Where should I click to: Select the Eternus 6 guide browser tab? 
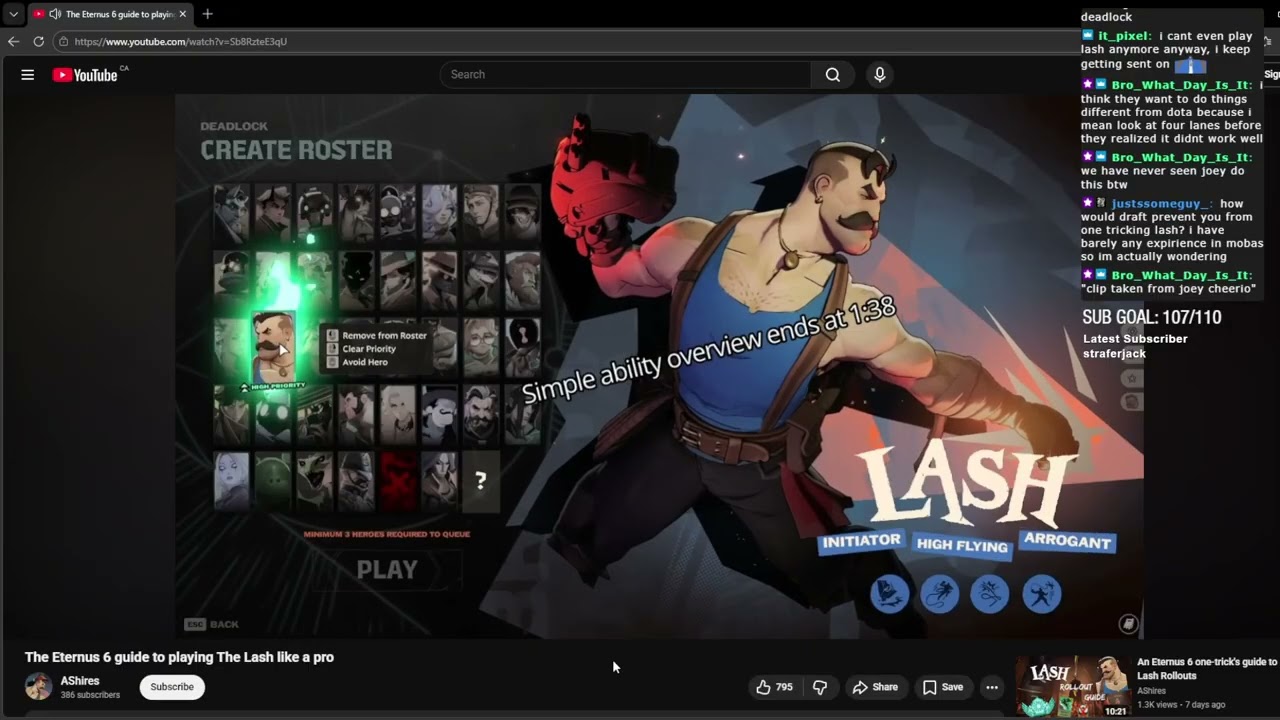(x=110, y=14)
